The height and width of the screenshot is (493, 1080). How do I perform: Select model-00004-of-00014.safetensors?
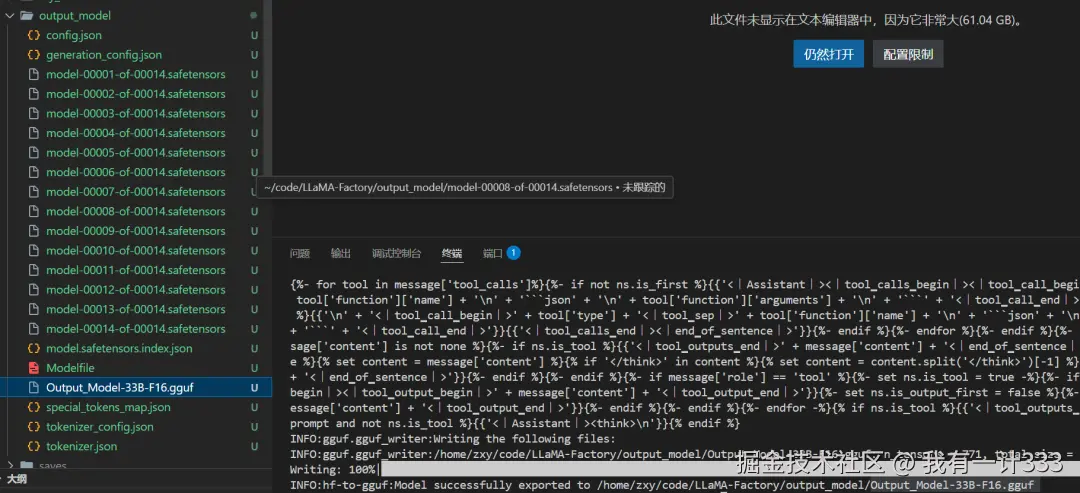[136, 133]
